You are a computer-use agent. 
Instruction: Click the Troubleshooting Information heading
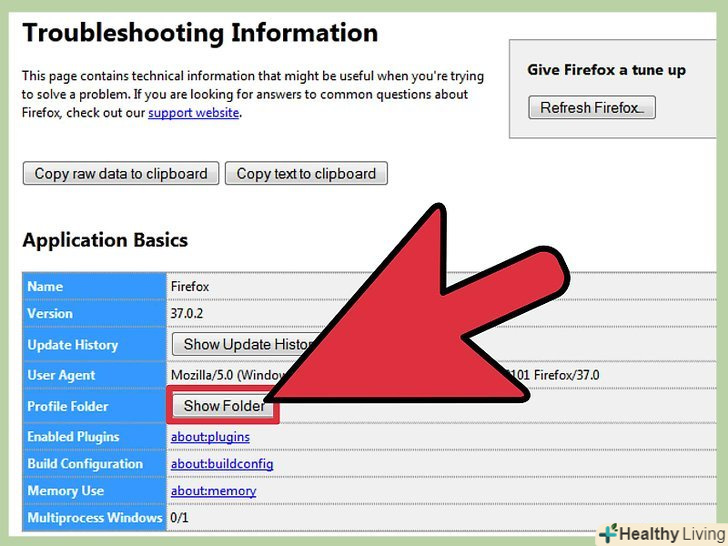200,33
